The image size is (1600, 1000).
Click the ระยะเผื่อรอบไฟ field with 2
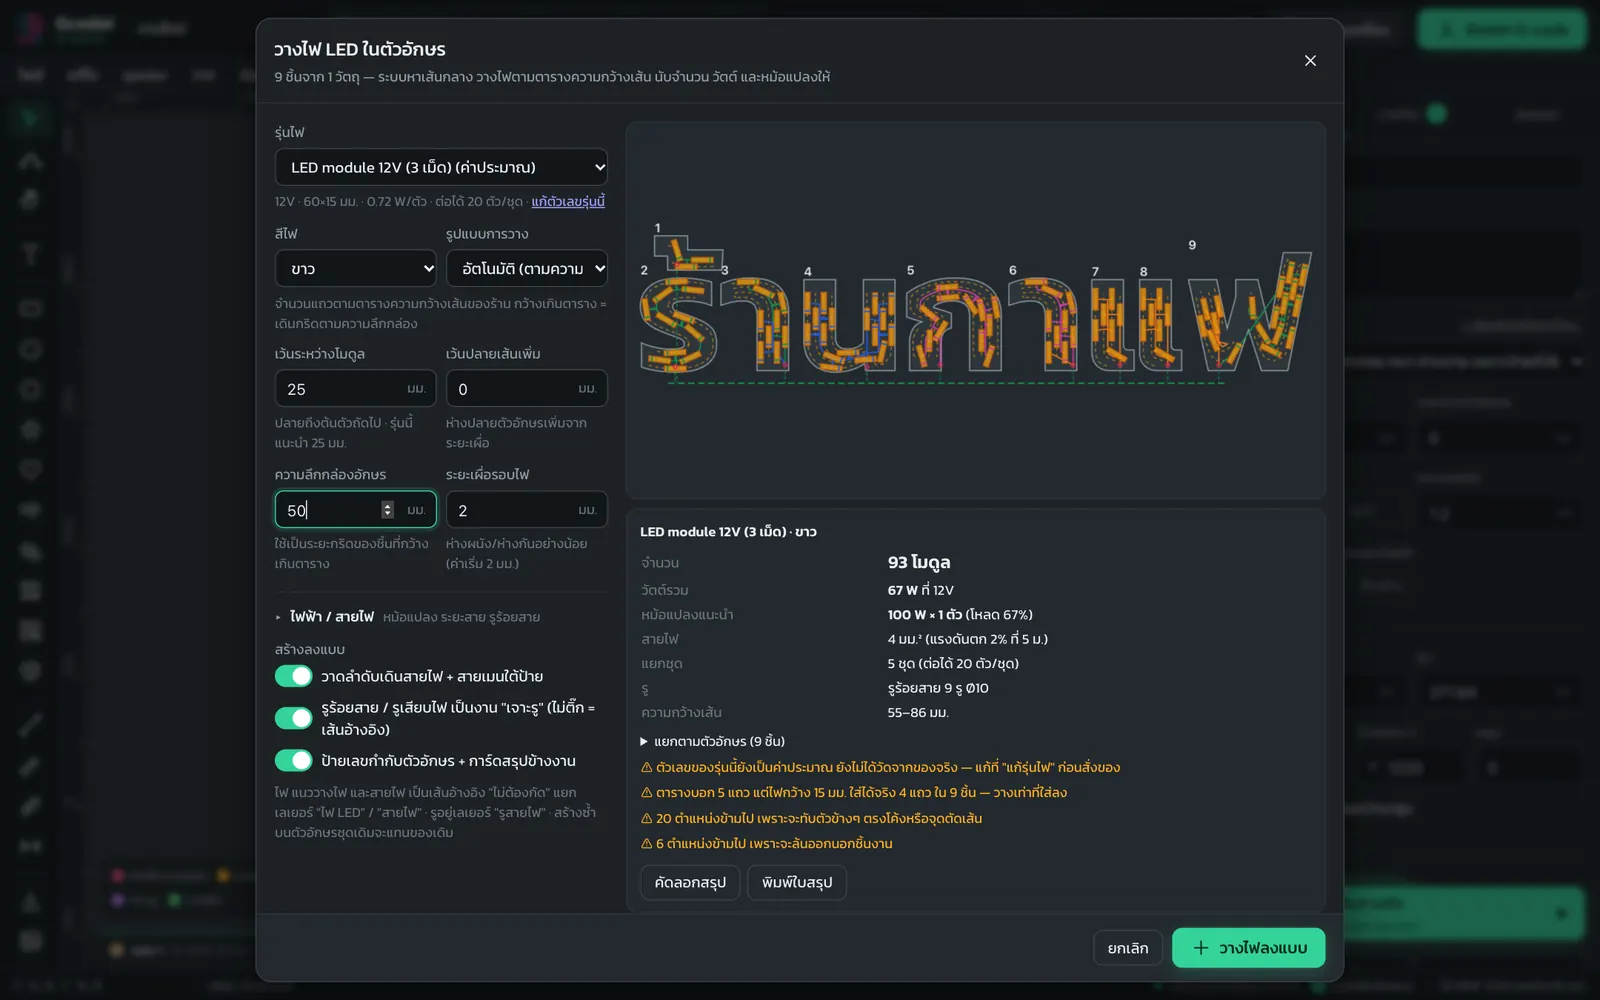pos(527,509)
